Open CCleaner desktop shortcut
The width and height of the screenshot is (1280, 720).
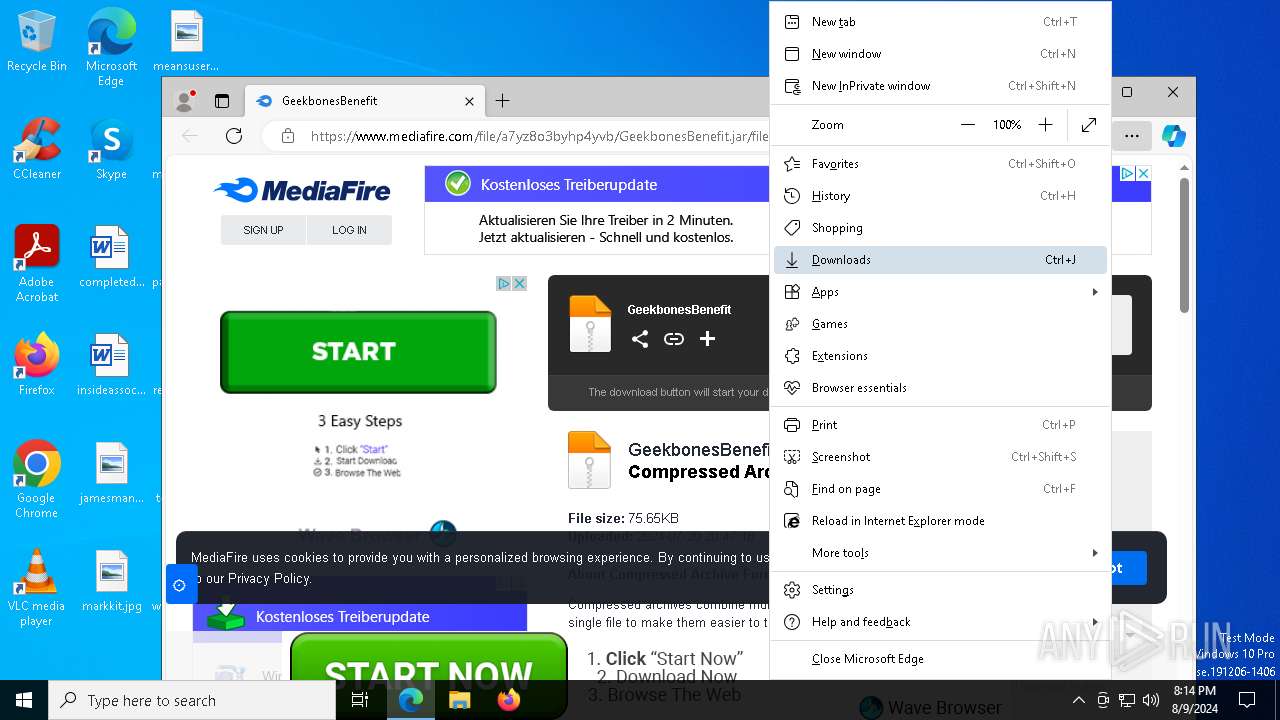click(x=37, y=149)
